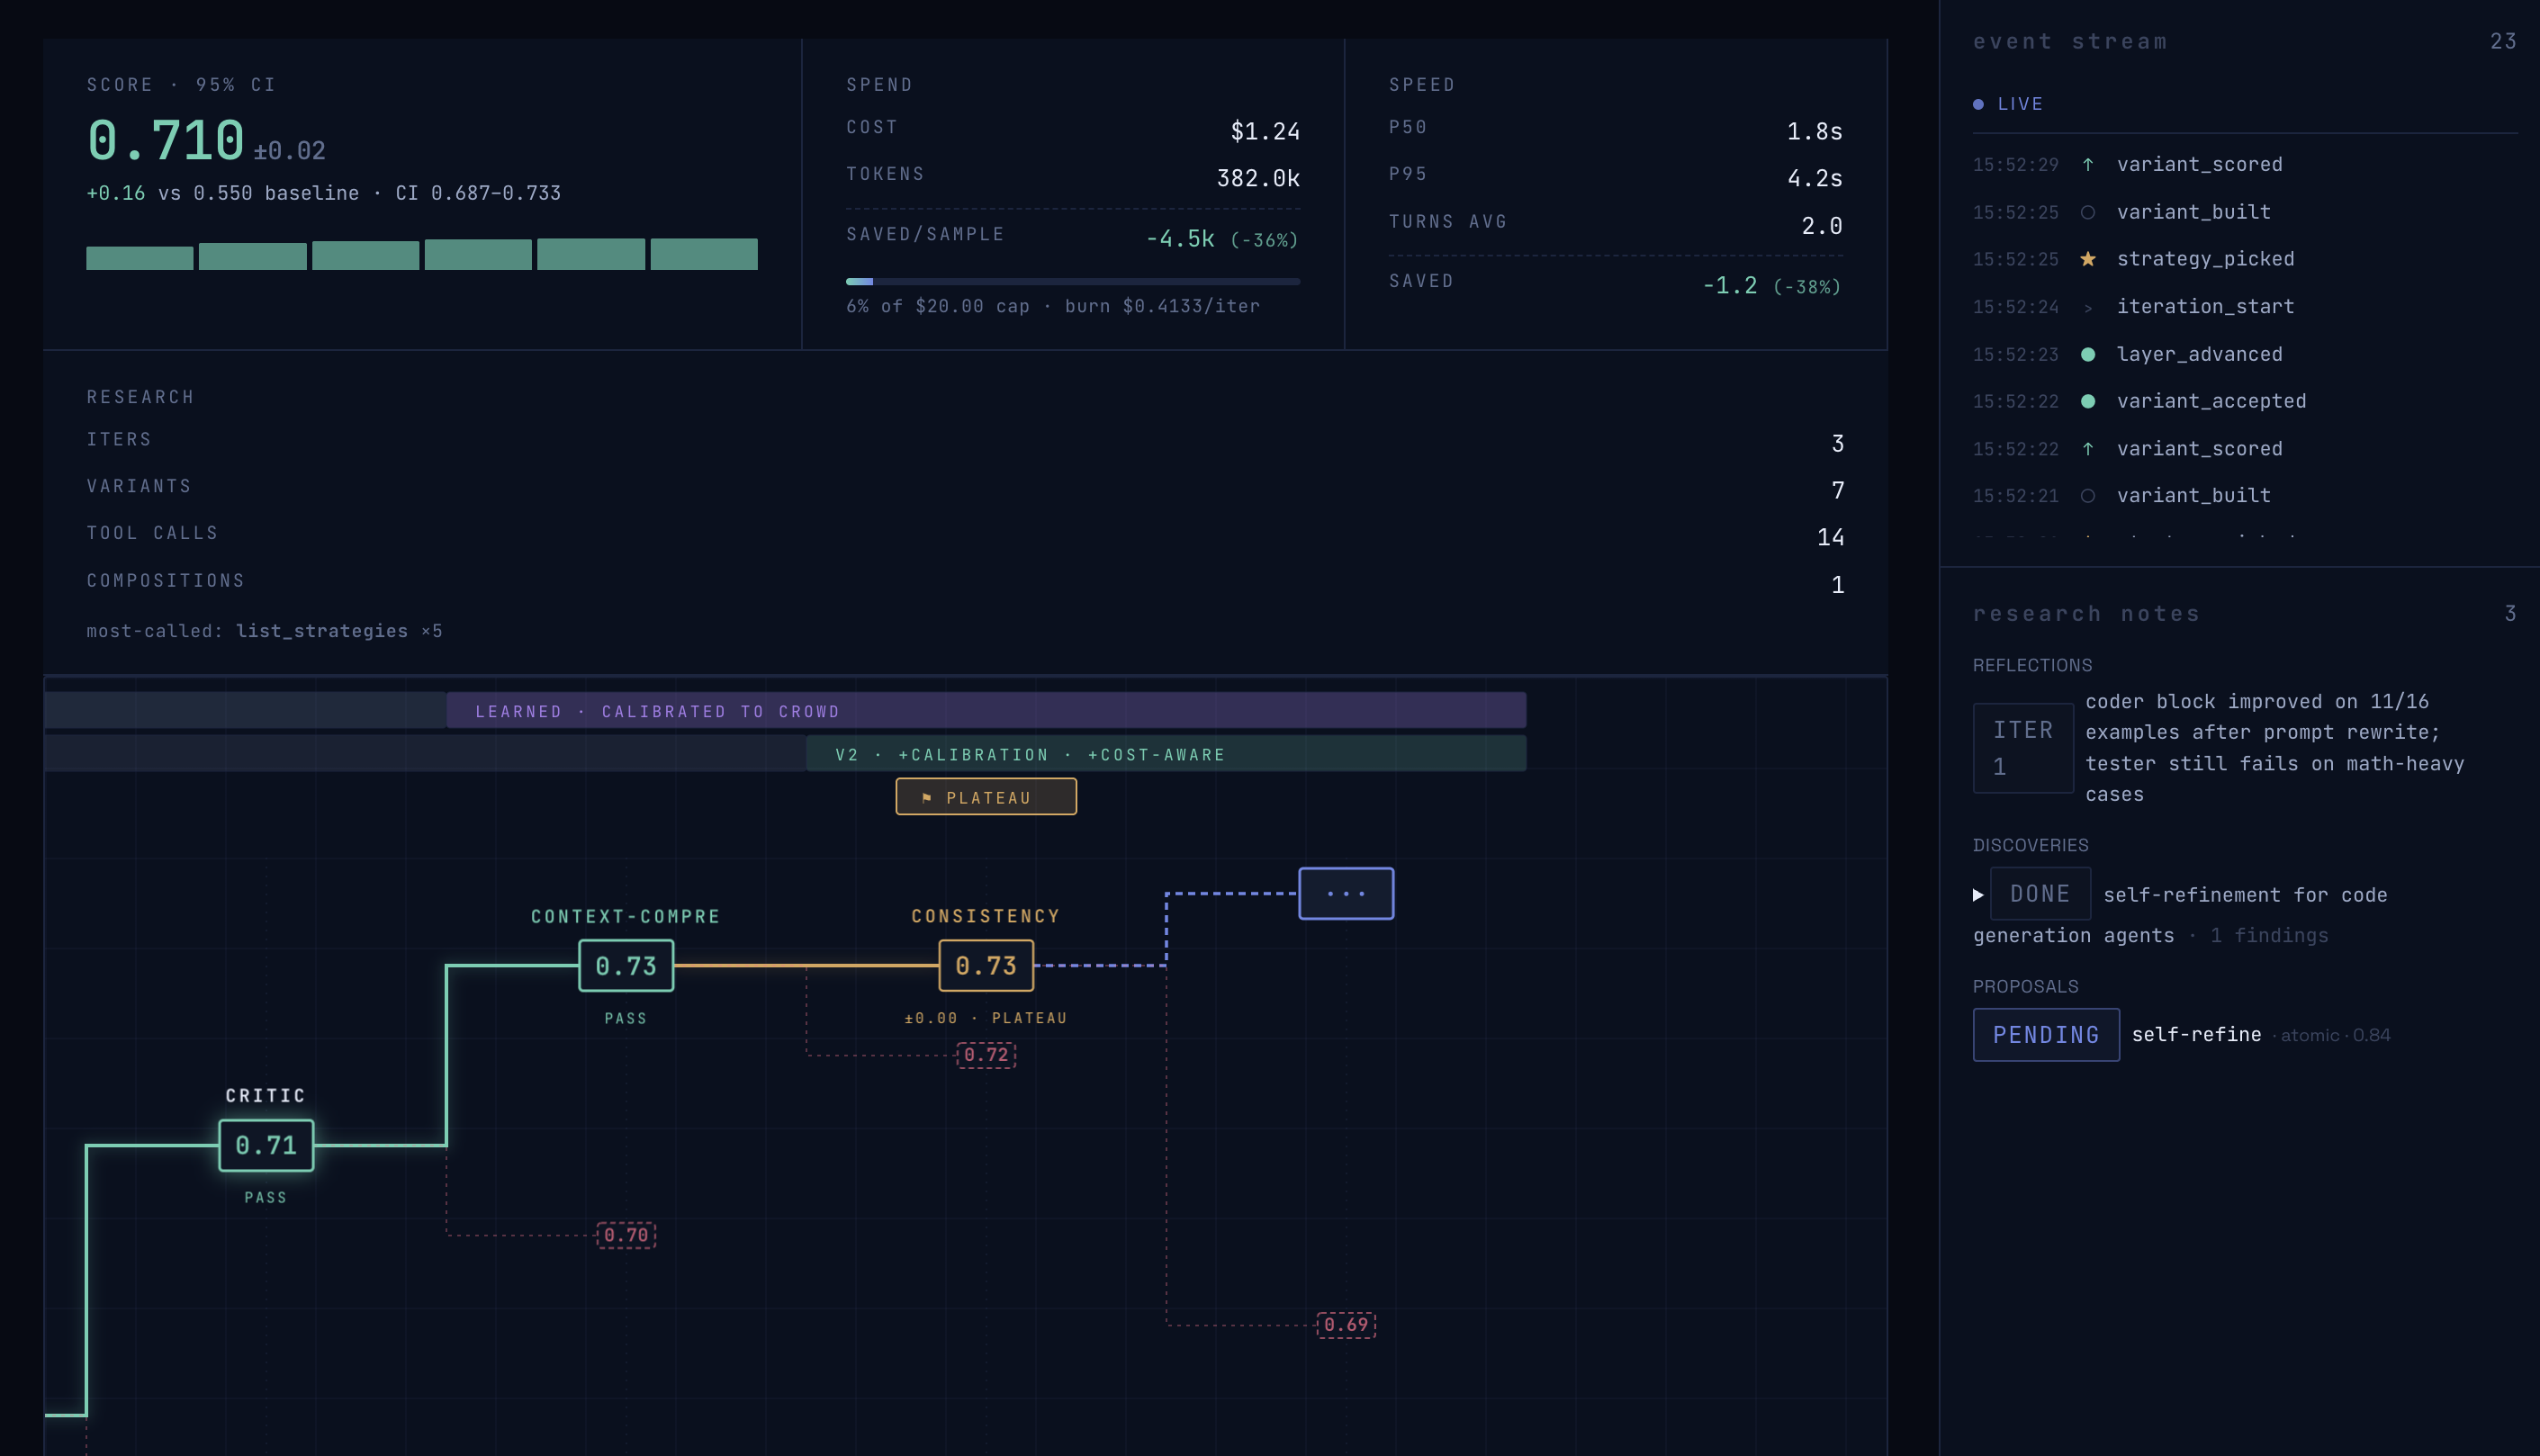
Task: Click the rejected 0.72 variant node
Action: click(x=986, y=1055)
